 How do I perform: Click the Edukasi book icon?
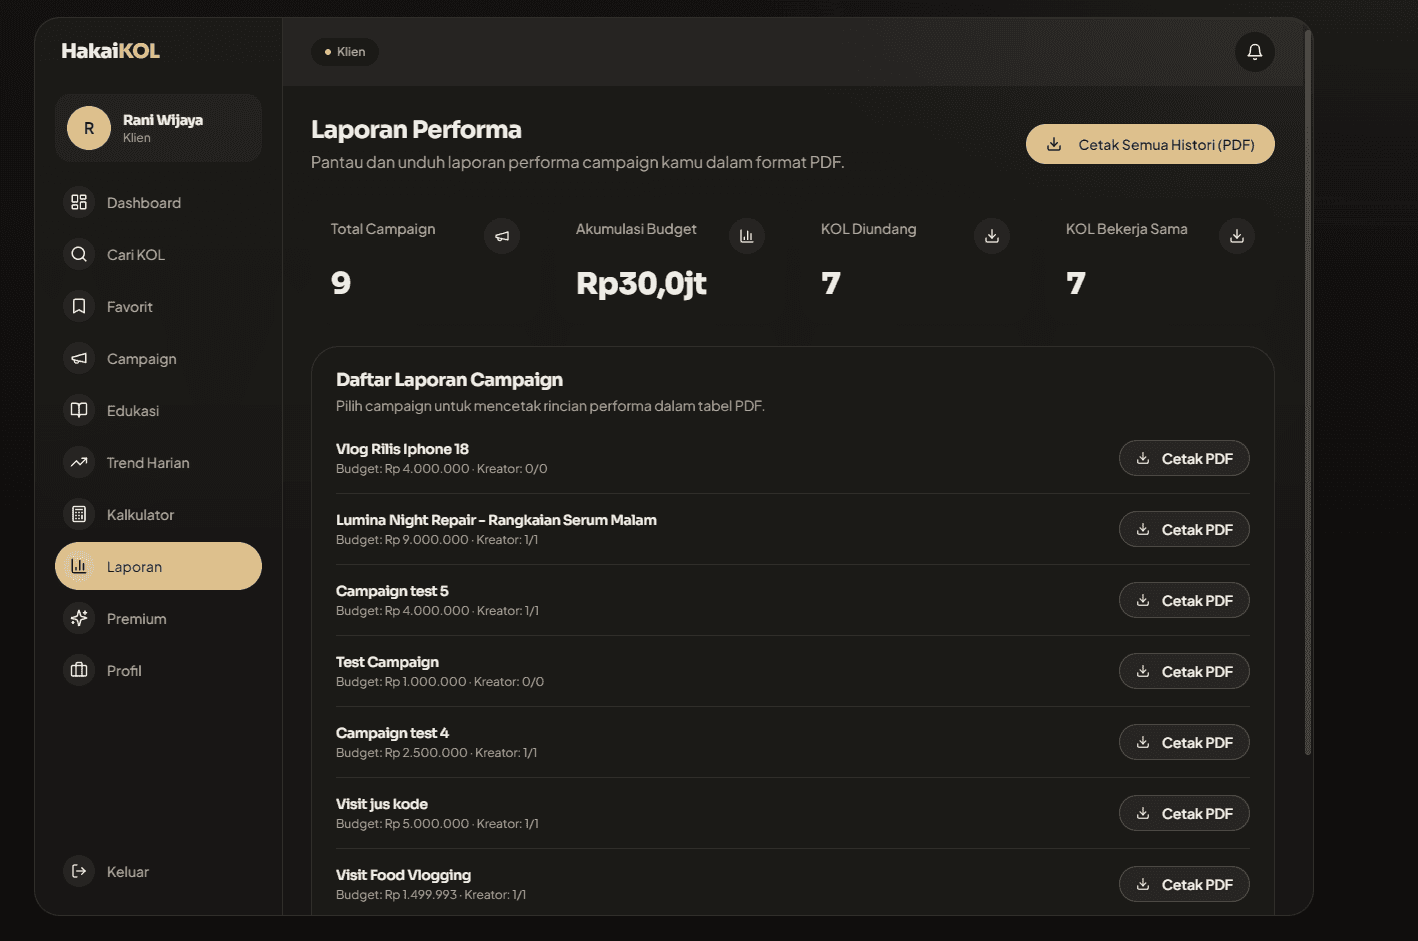pyautogui.click(x=79, y=410)
